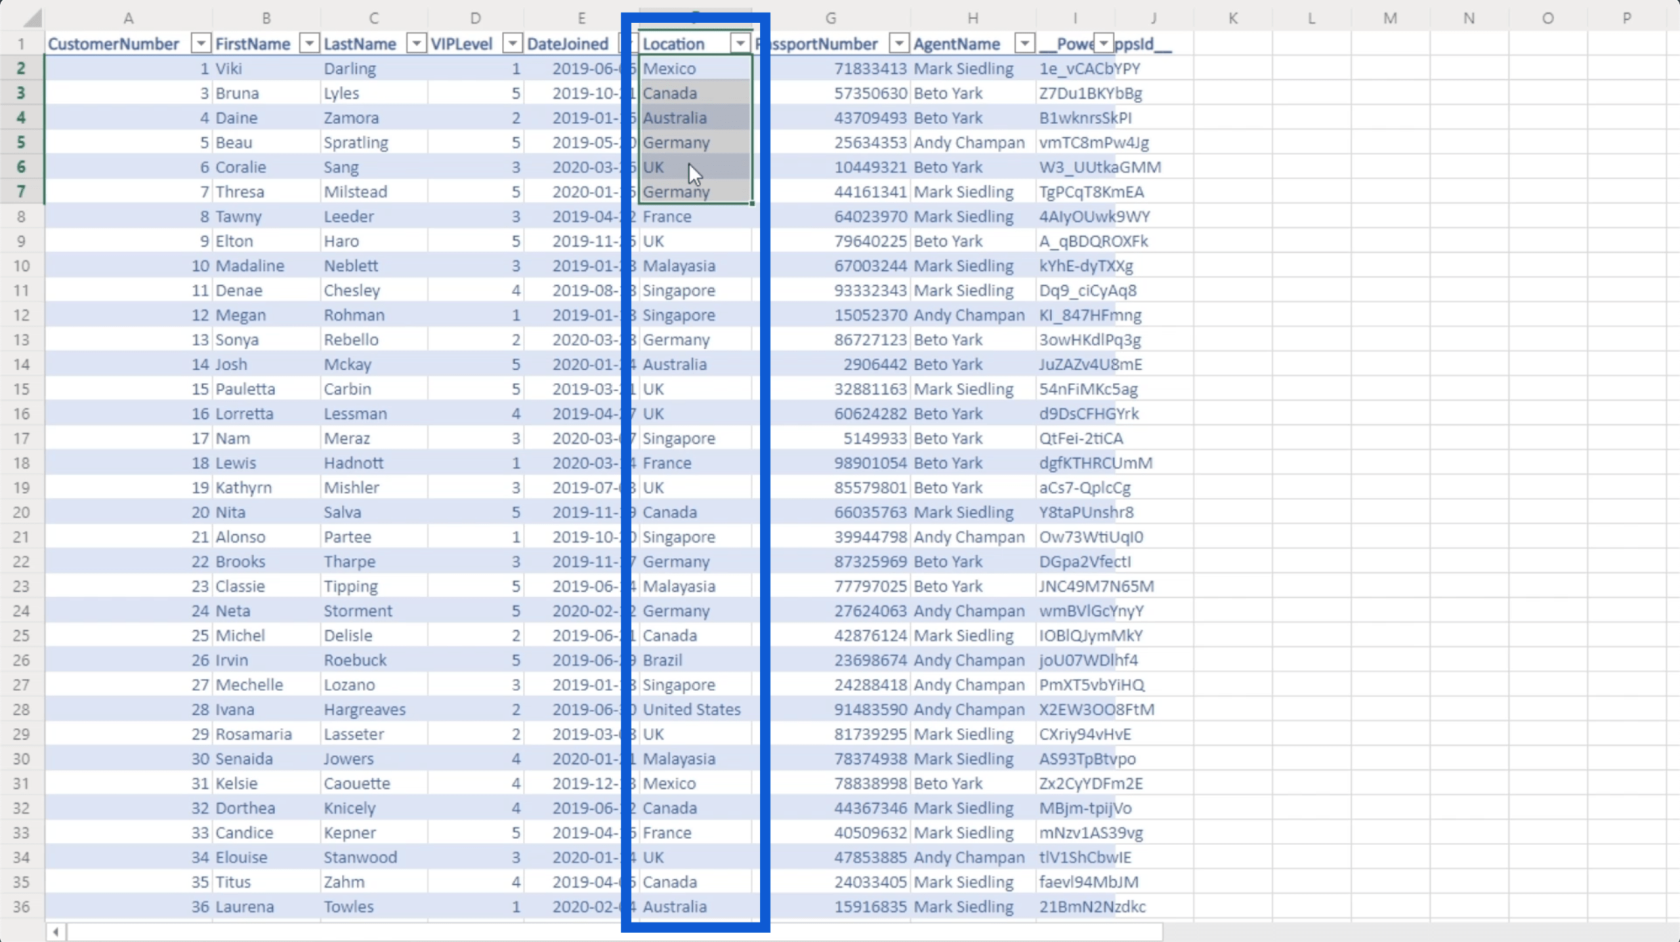Click the horizontal scrollbar track
The height and width of the screenshot is (942, 1680).
click(x=614, y=931)
